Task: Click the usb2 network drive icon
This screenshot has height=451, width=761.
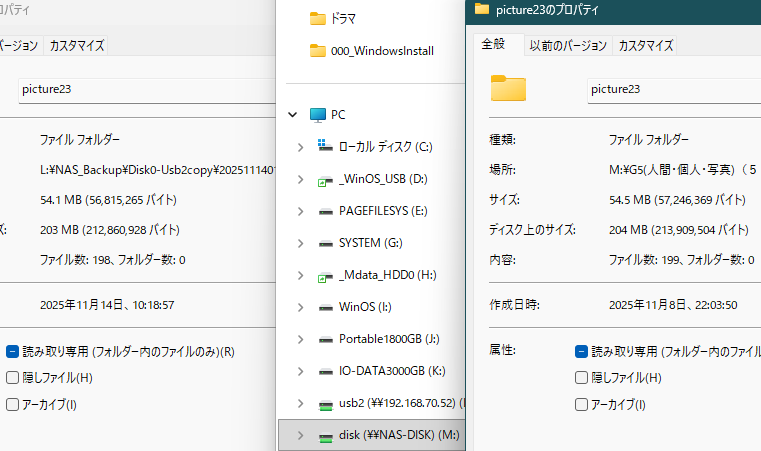Action: click(326, 403)
